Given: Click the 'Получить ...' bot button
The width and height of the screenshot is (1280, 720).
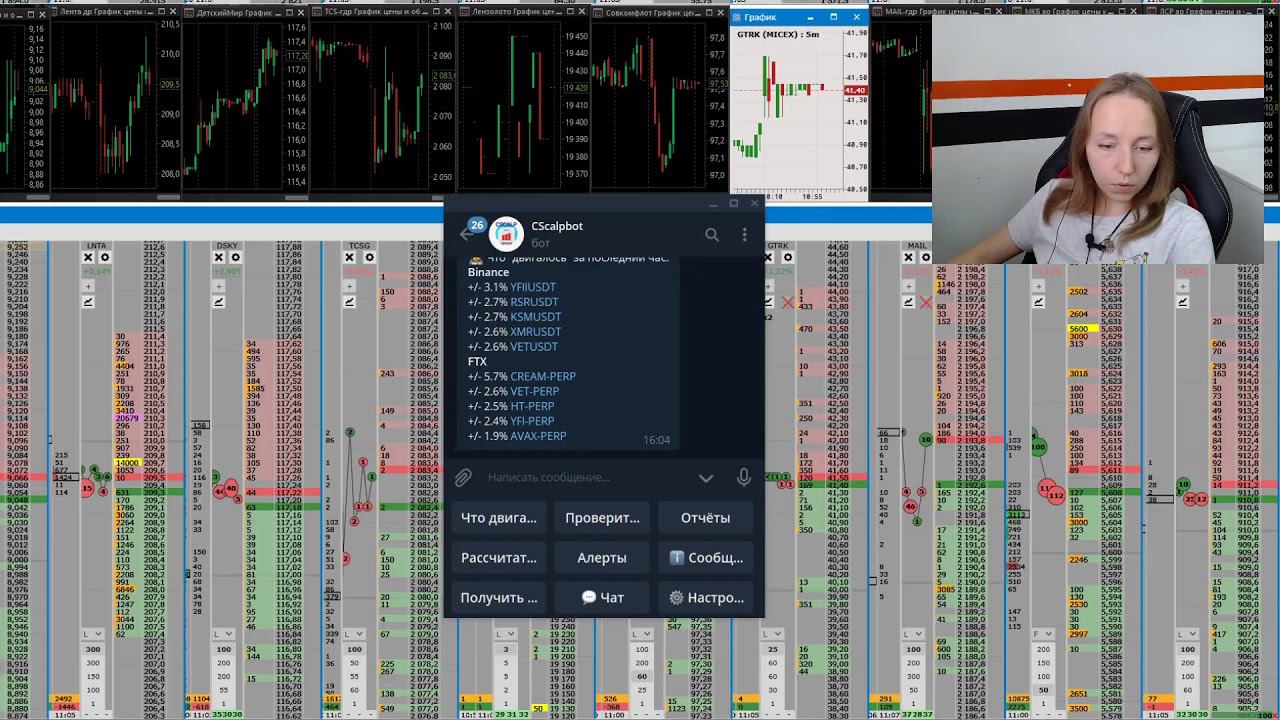Looking at the screenshot, I should [499, 598].
